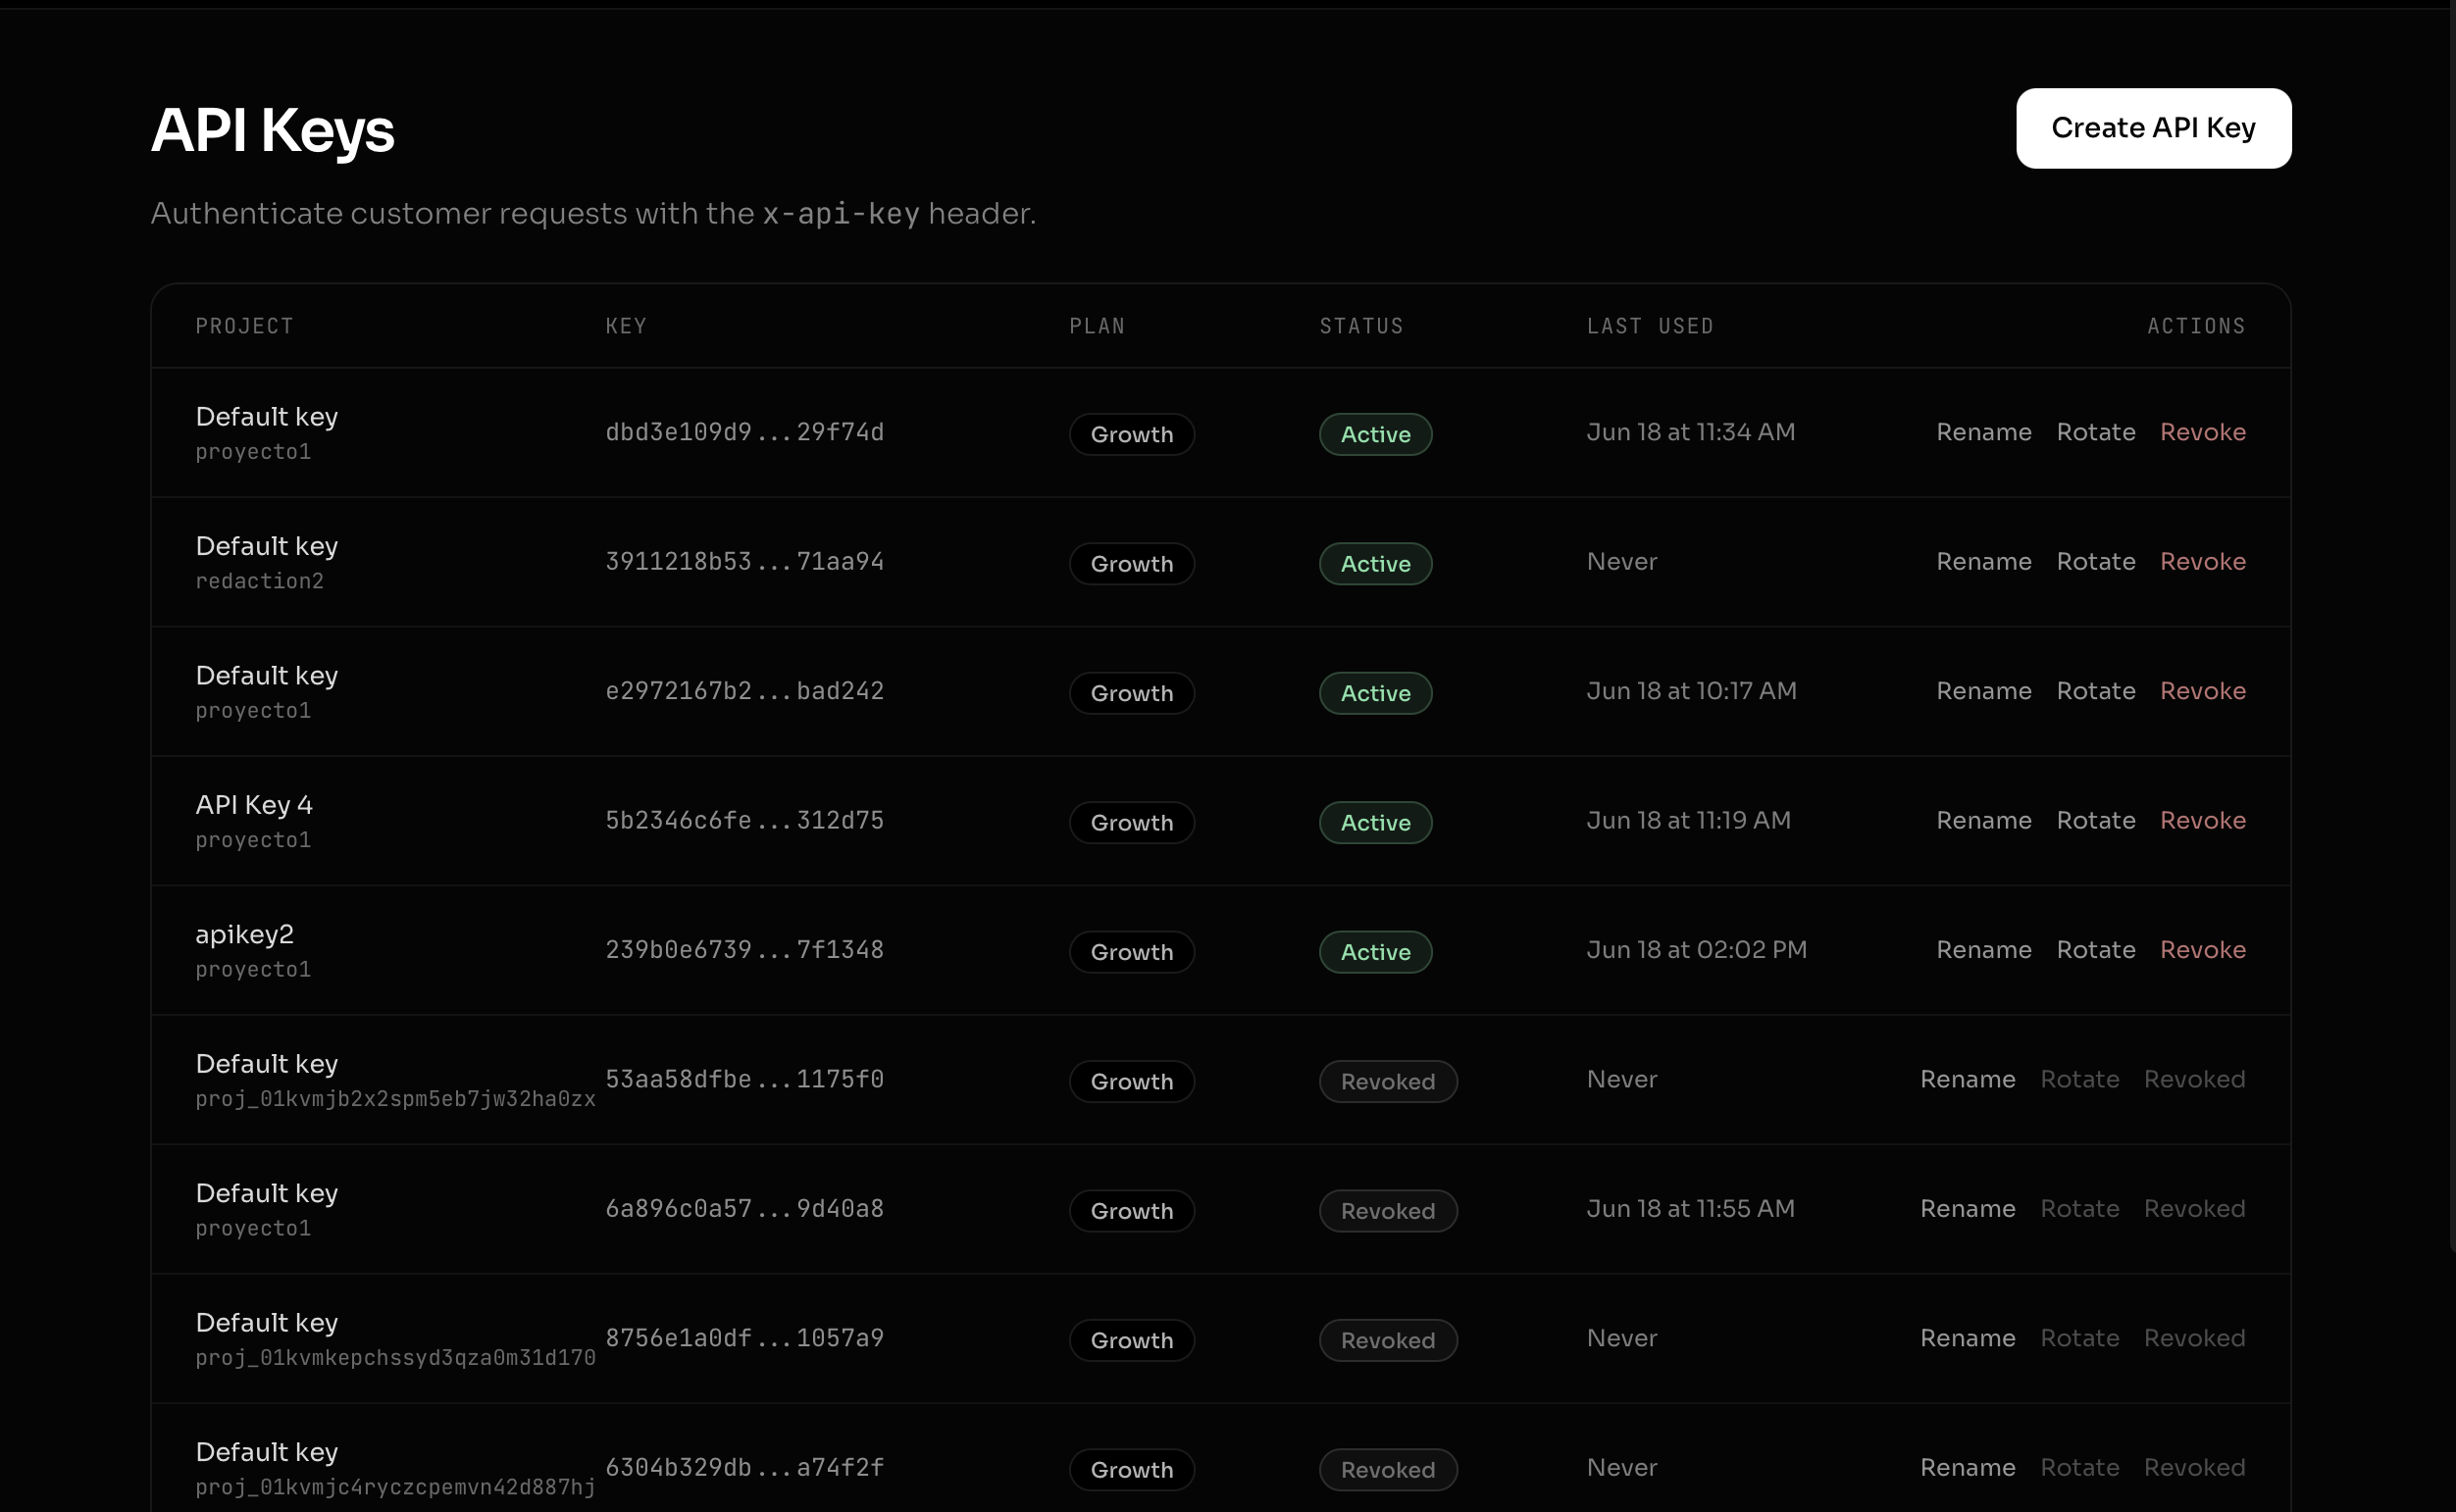Revoke the apikey2 key
This screenshot has width=2456, height=1512.
(x=2202, y=949)
